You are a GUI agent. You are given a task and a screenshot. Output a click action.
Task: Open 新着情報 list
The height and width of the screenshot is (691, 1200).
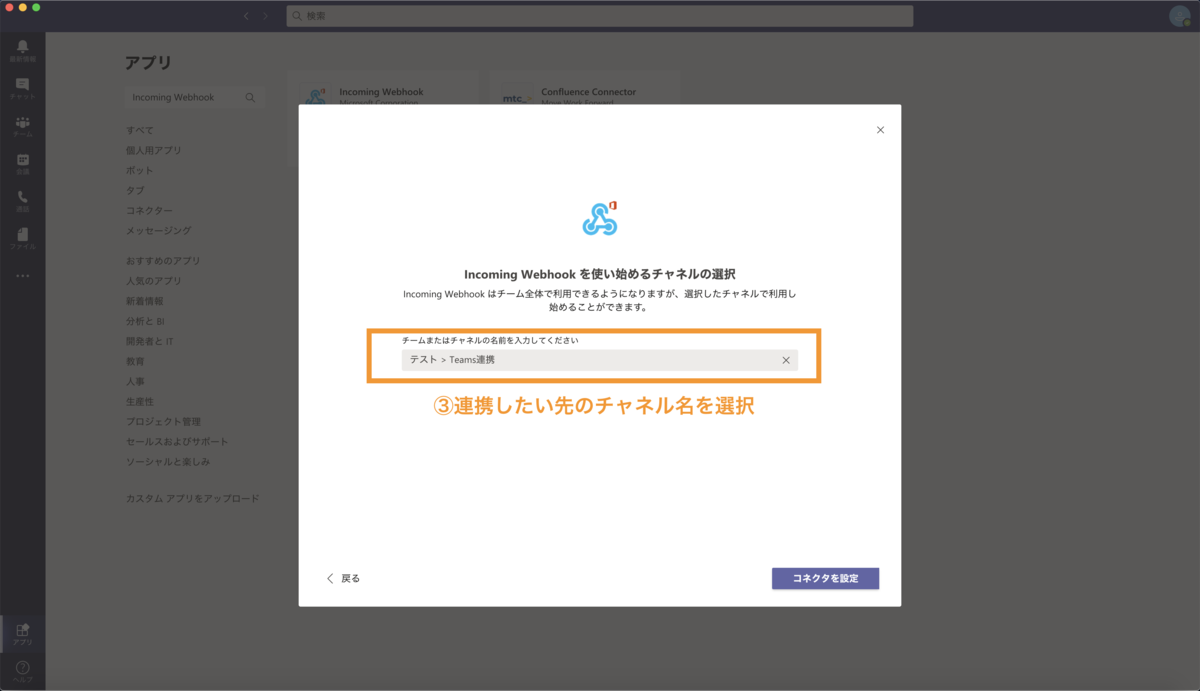[145, 301]
